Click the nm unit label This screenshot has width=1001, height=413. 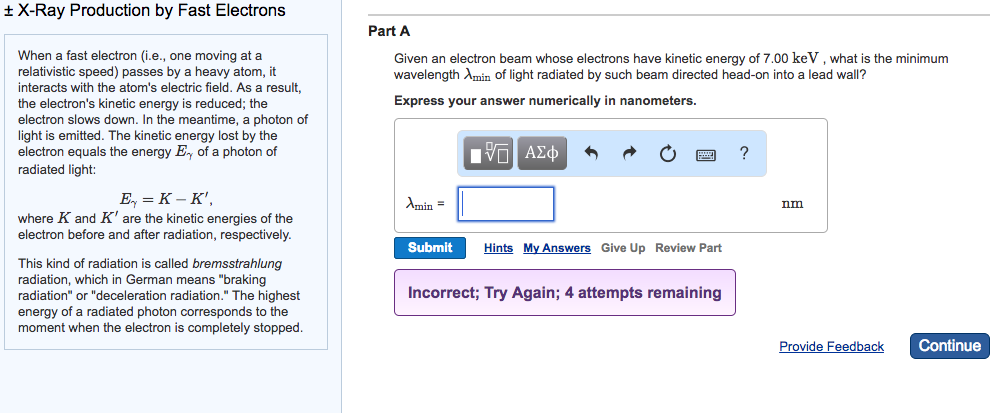pyautogui.click(x=791, y=204)
